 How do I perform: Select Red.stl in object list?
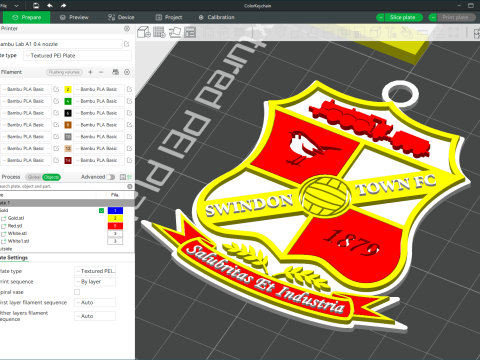[15, 226]
